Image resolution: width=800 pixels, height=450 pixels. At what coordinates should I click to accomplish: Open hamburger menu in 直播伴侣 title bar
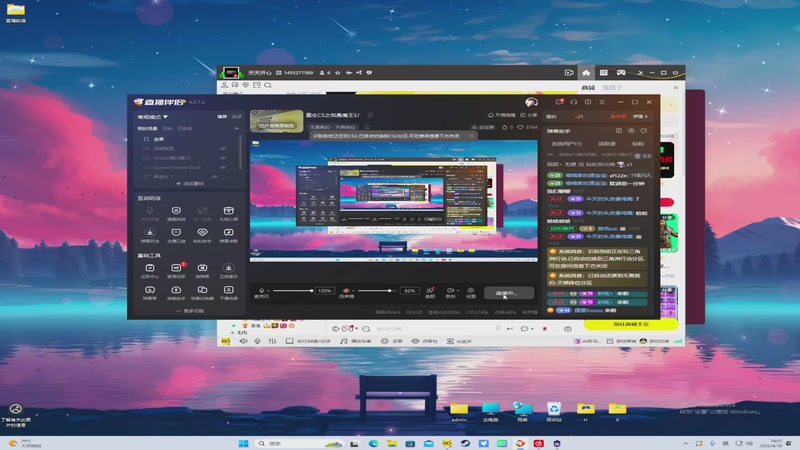[x=602, y=102]
